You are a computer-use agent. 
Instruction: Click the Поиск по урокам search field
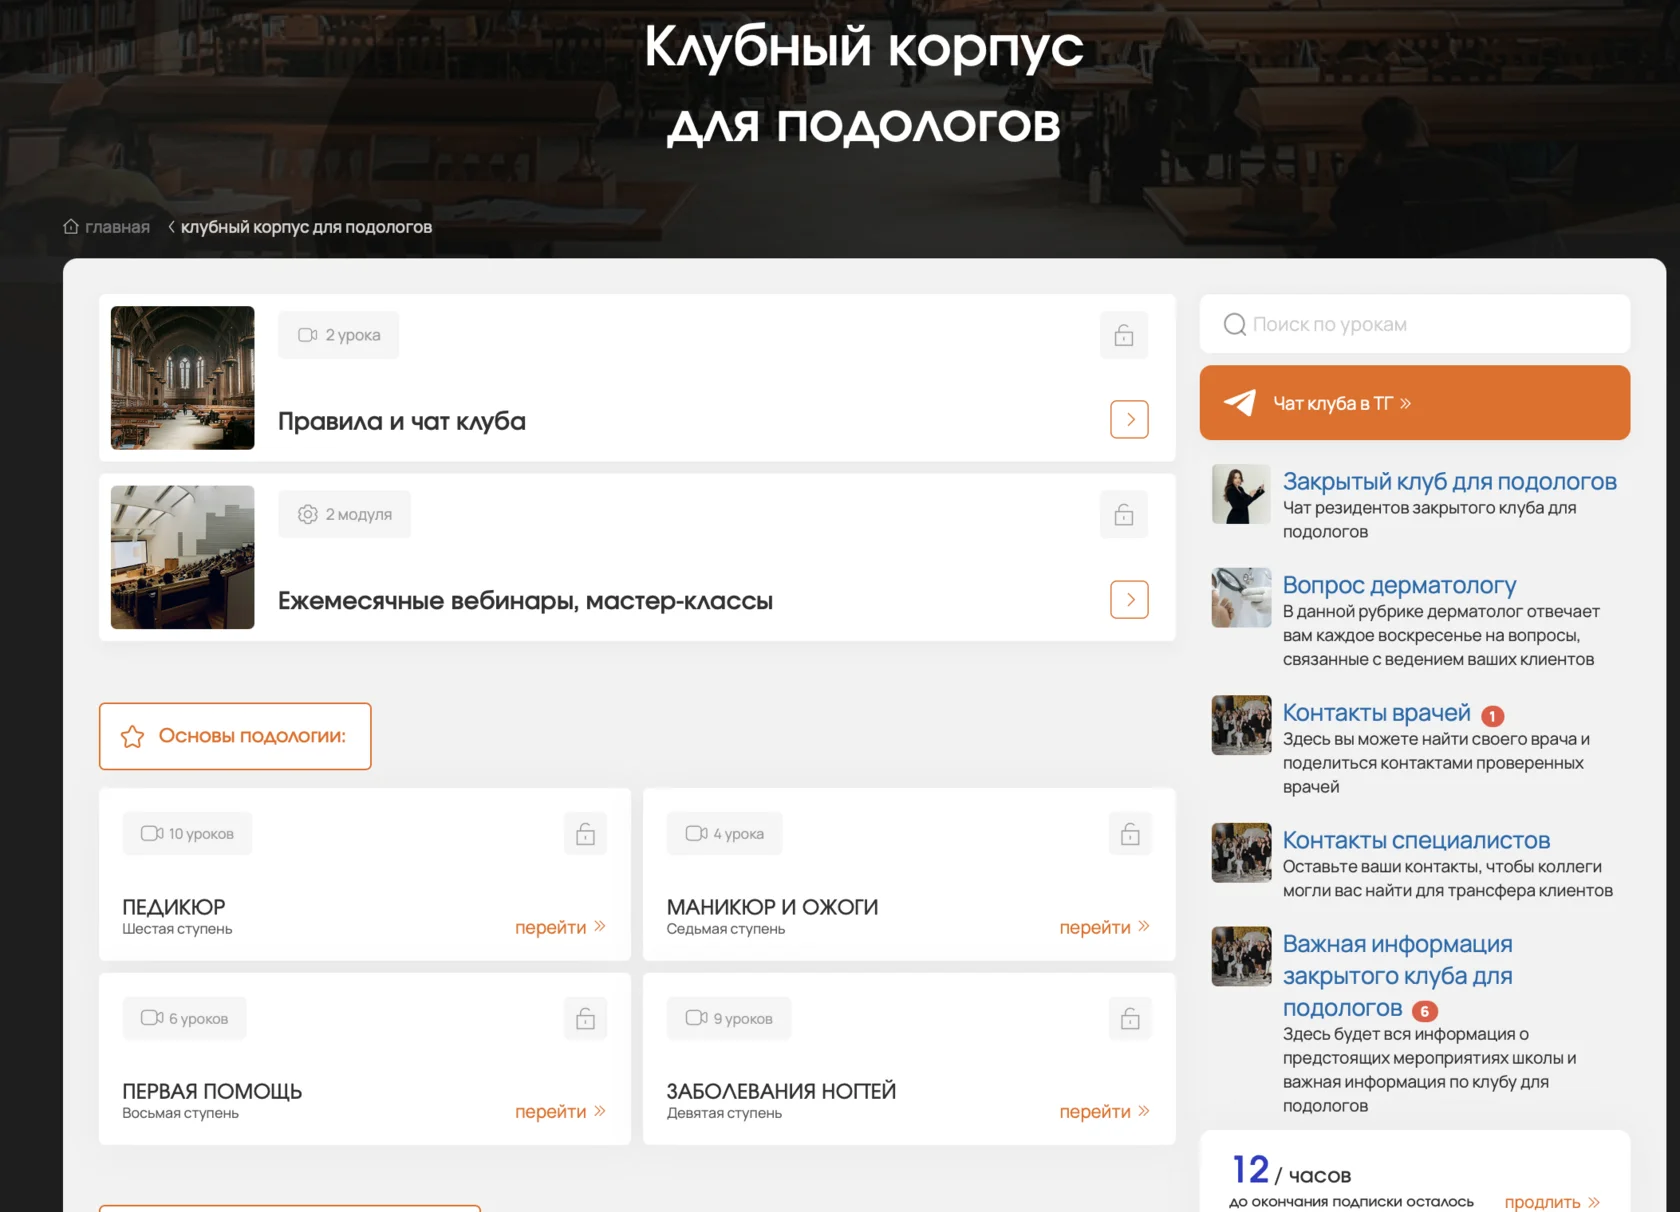pos(1415,324)
